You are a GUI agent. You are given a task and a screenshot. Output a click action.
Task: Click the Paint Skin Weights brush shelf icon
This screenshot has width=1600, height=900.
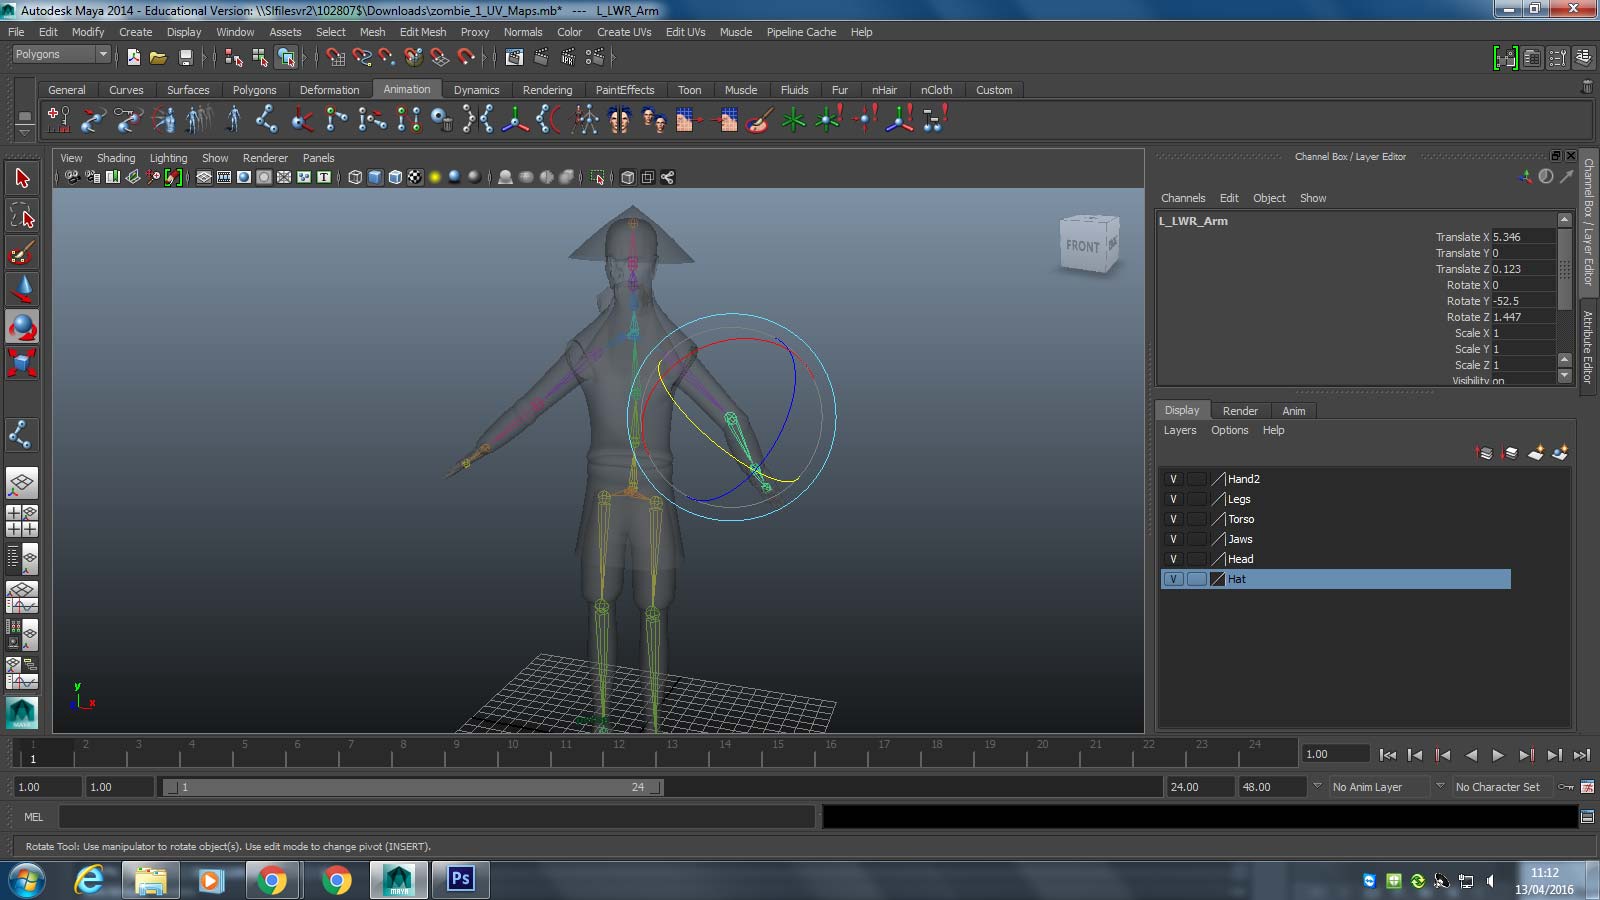tap(758, 120)
